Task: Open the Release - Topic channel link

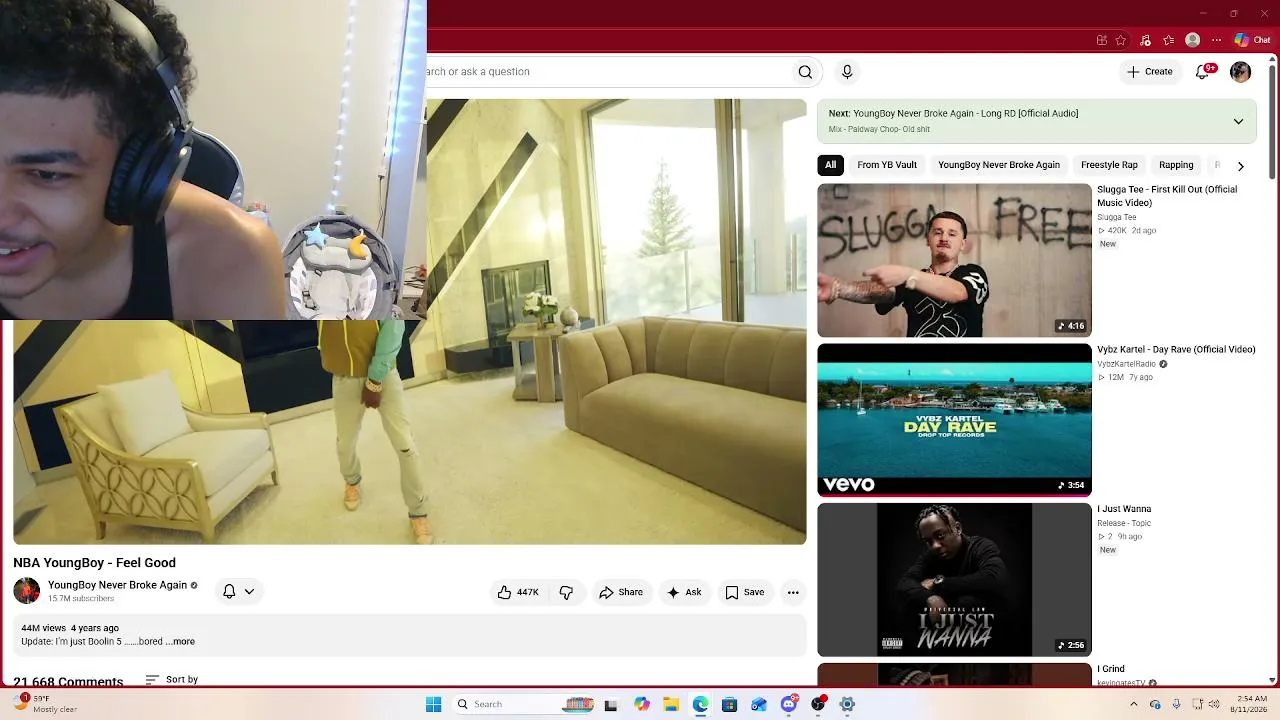Action: pyautogui.click(x=1124, y=523)
